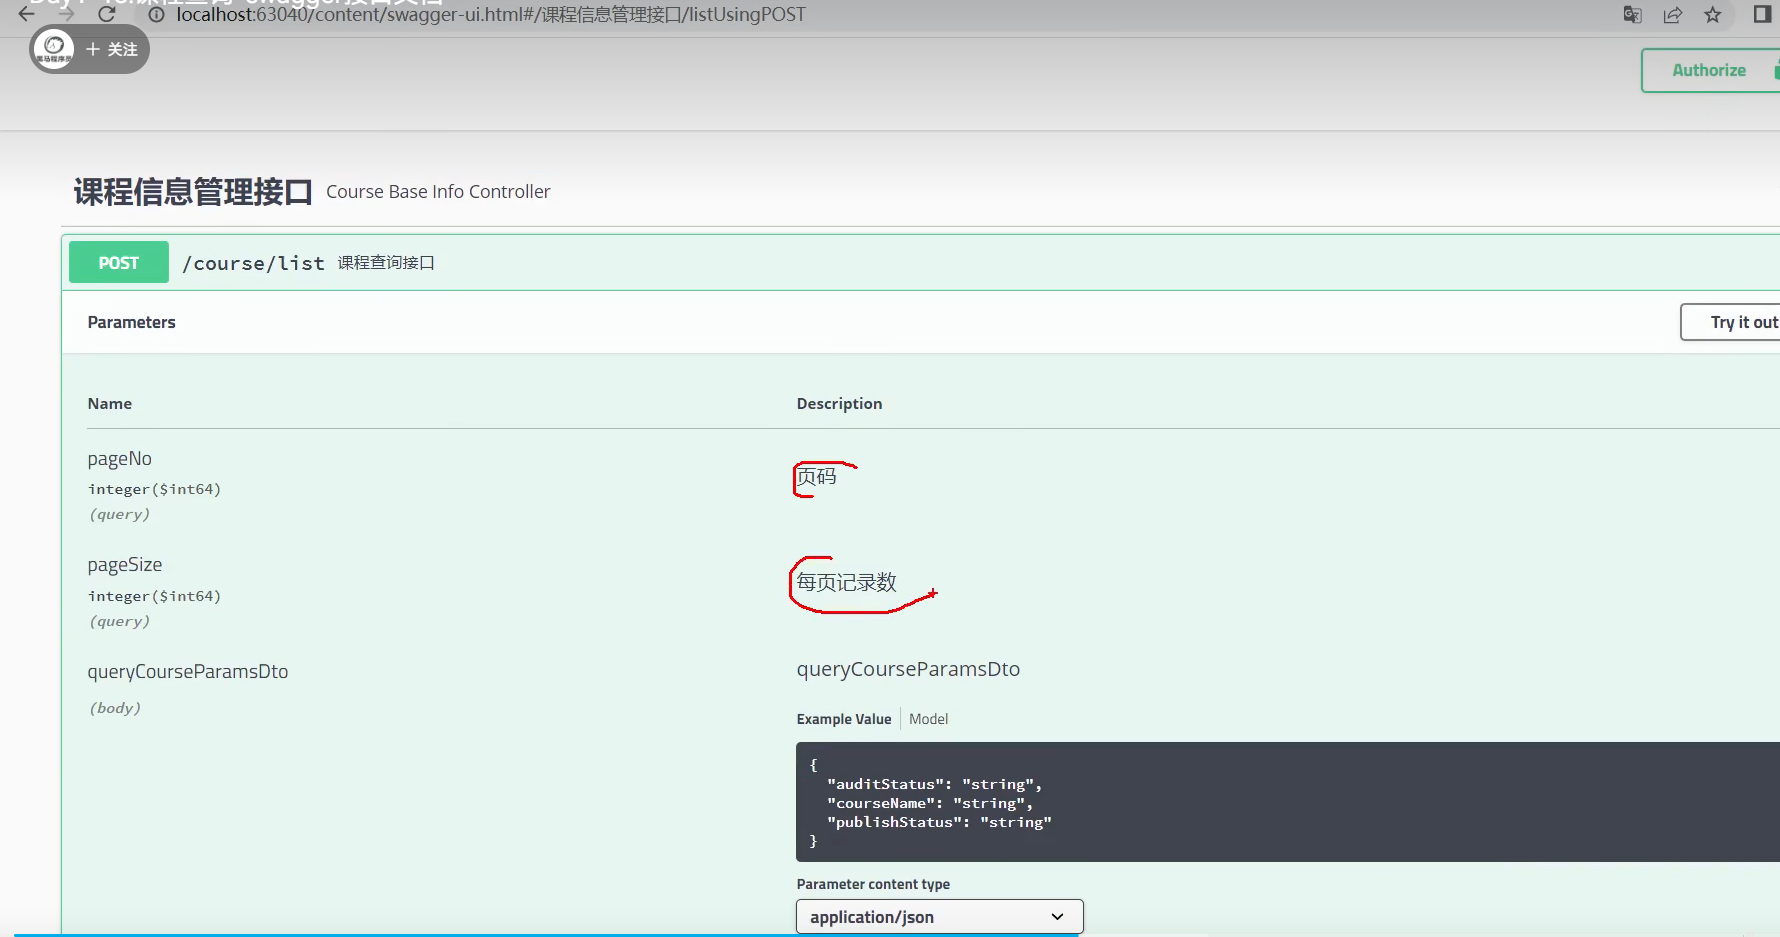The image size is (1780, 937).
Task: Click the Name column header
Action: (x=110, y=404)
